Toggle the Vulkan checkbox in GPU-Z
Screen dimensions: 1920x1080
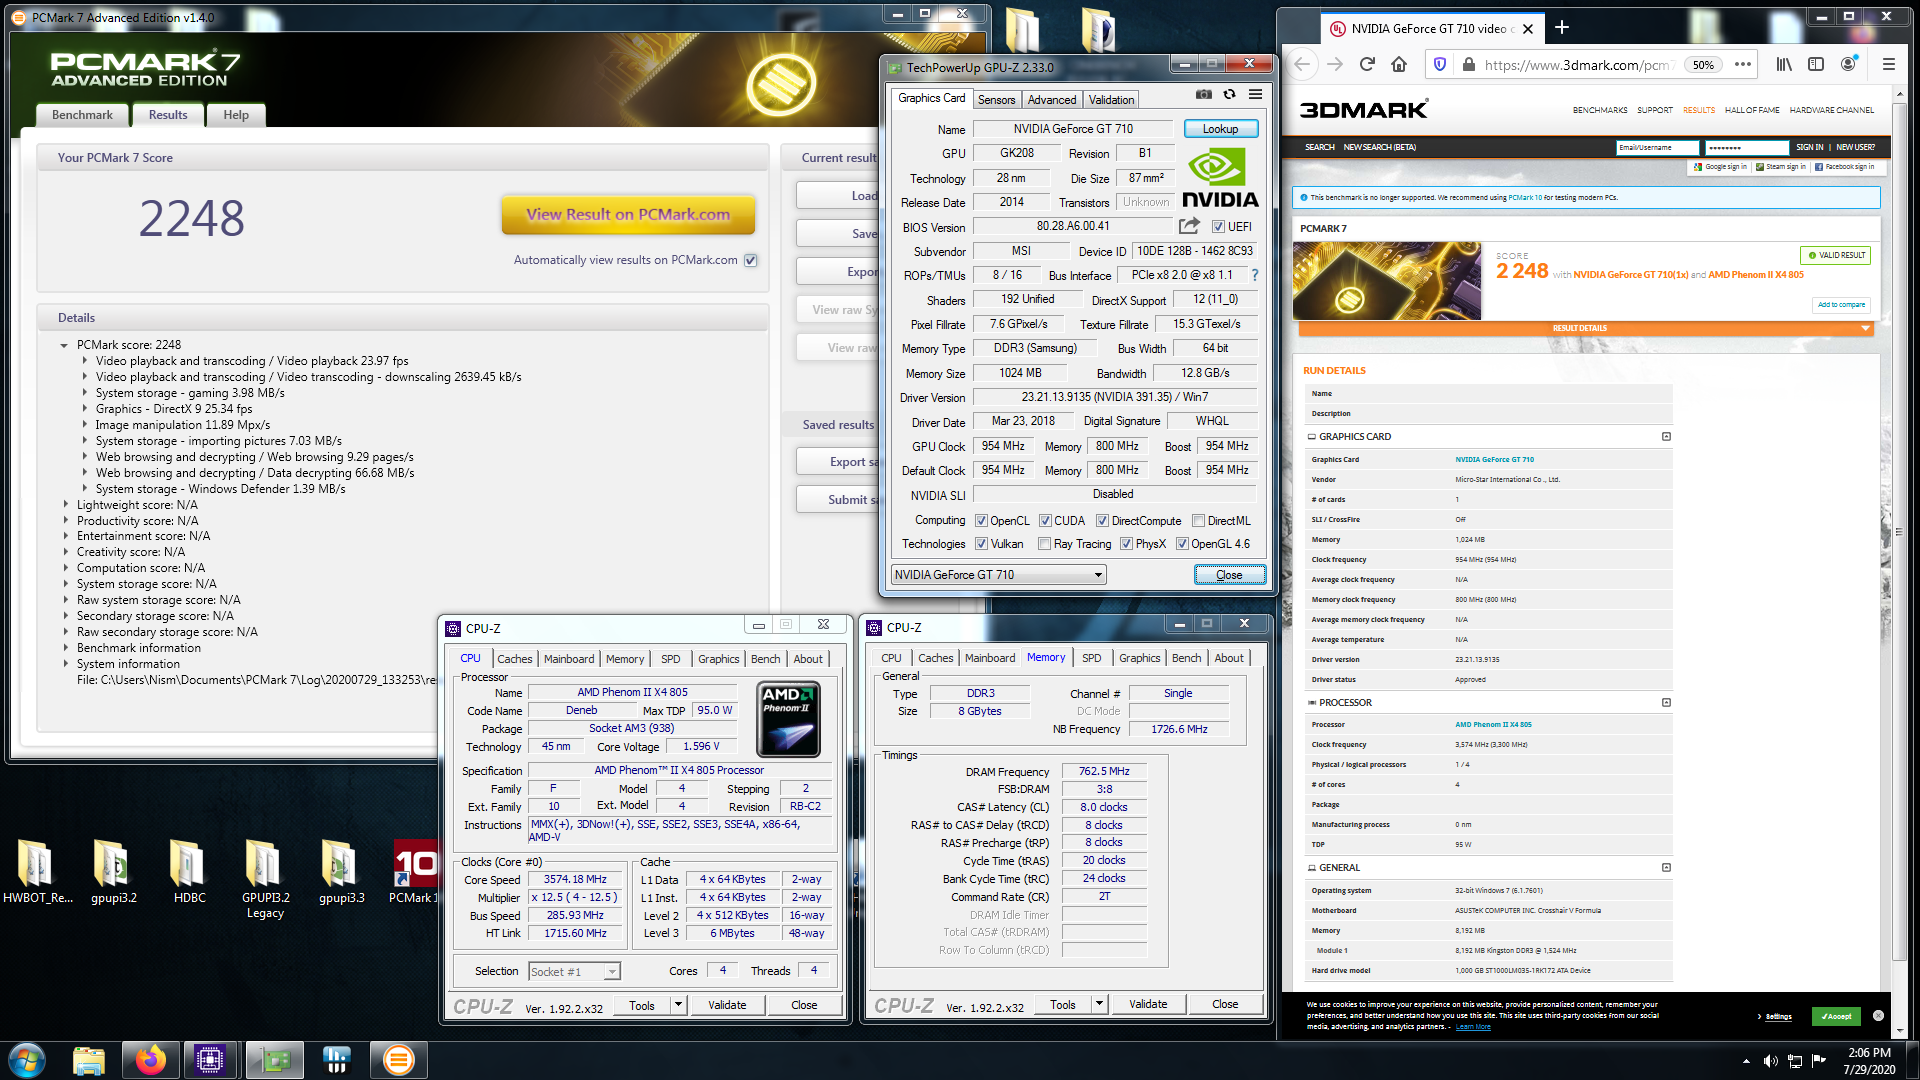[x=982, y=544]
